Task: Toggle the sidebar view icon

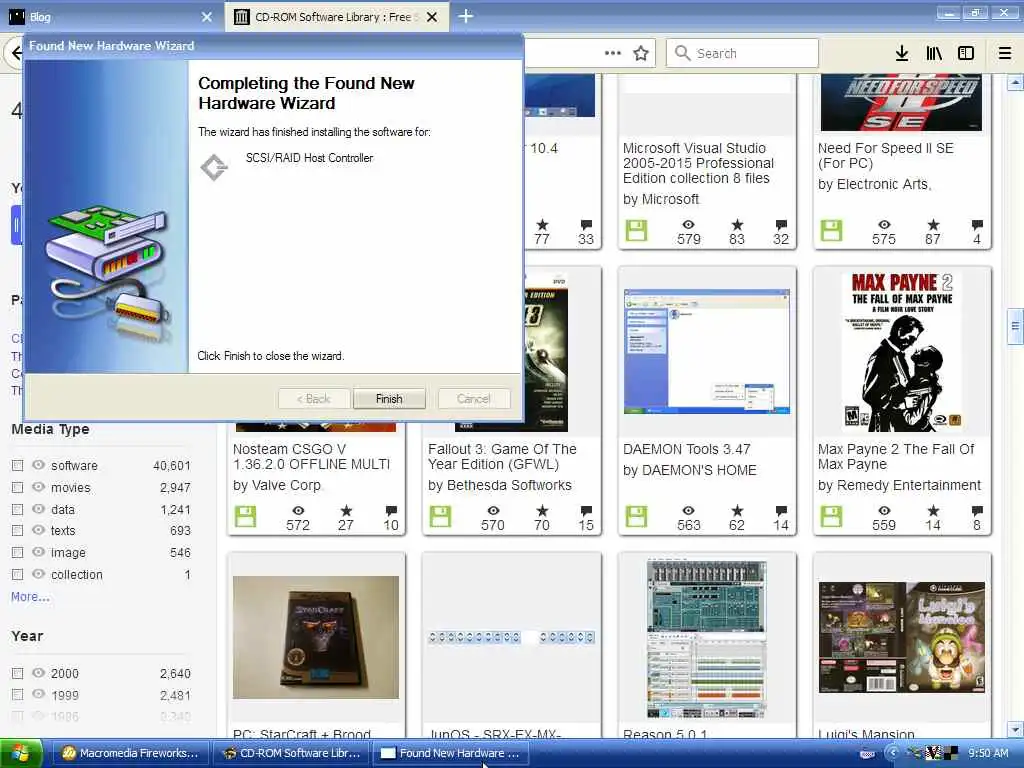Action: coord(966,53)
